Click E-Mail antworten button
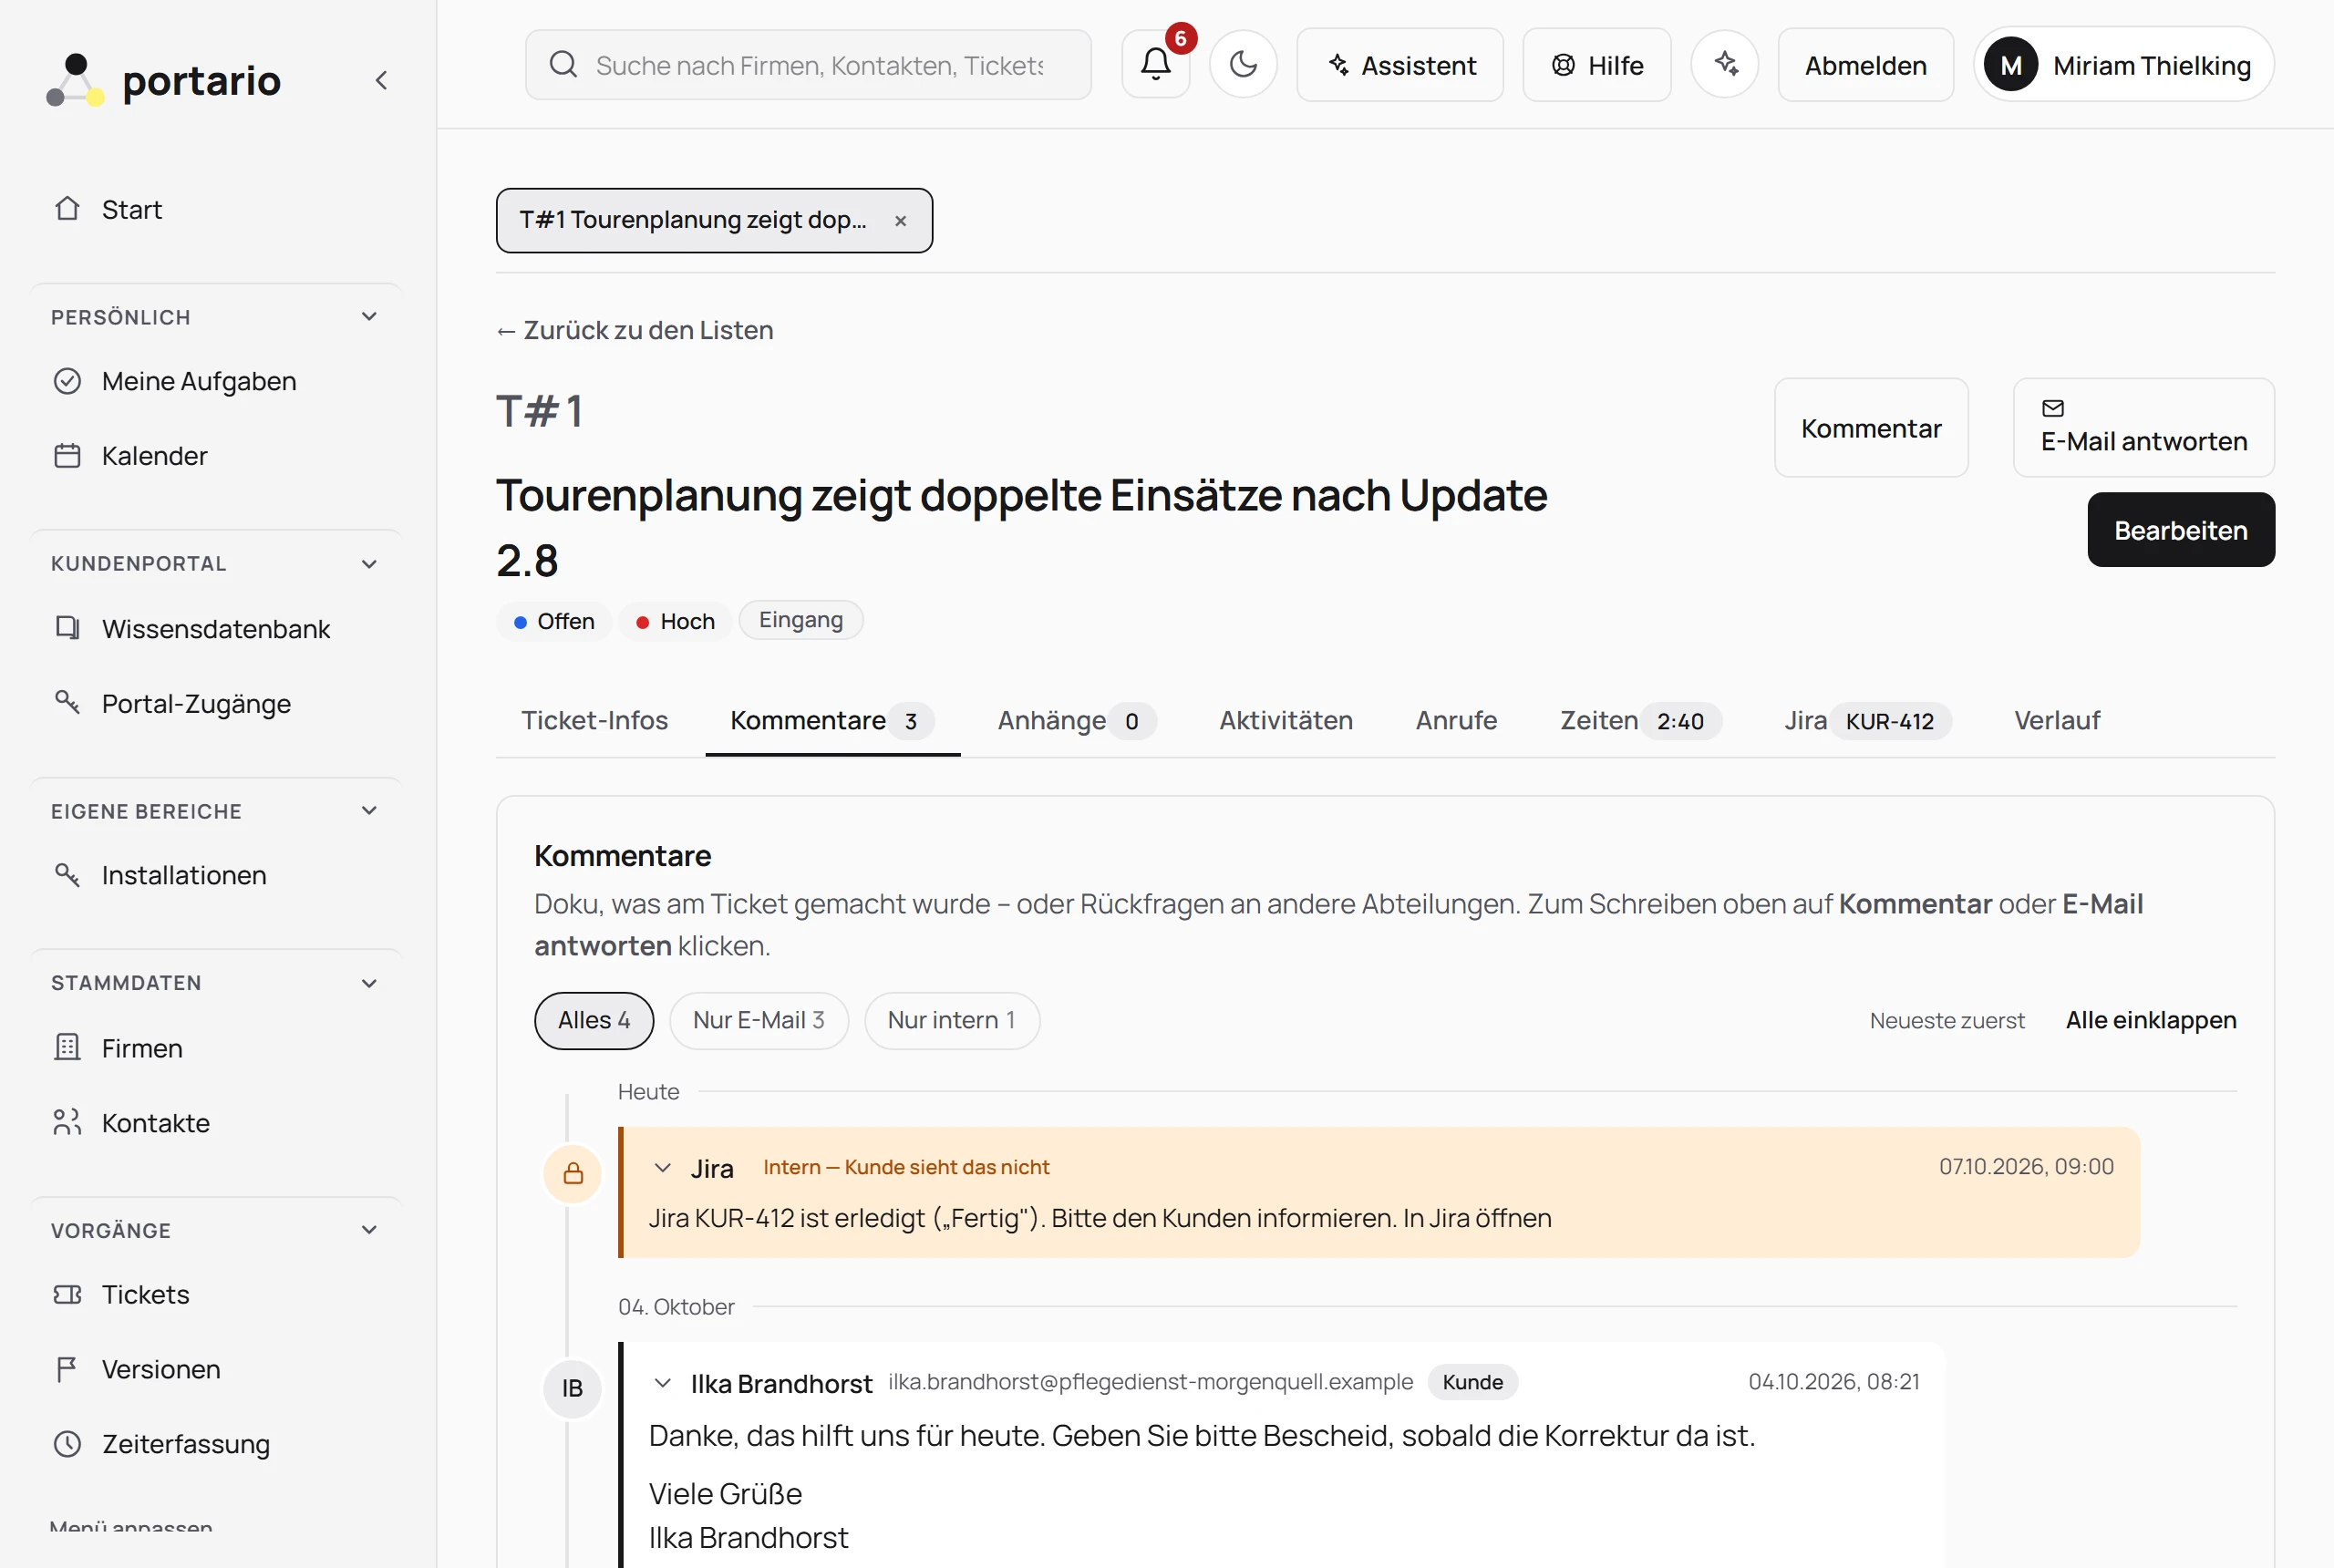The image size is (2334, 1568). pos(2144,427)
